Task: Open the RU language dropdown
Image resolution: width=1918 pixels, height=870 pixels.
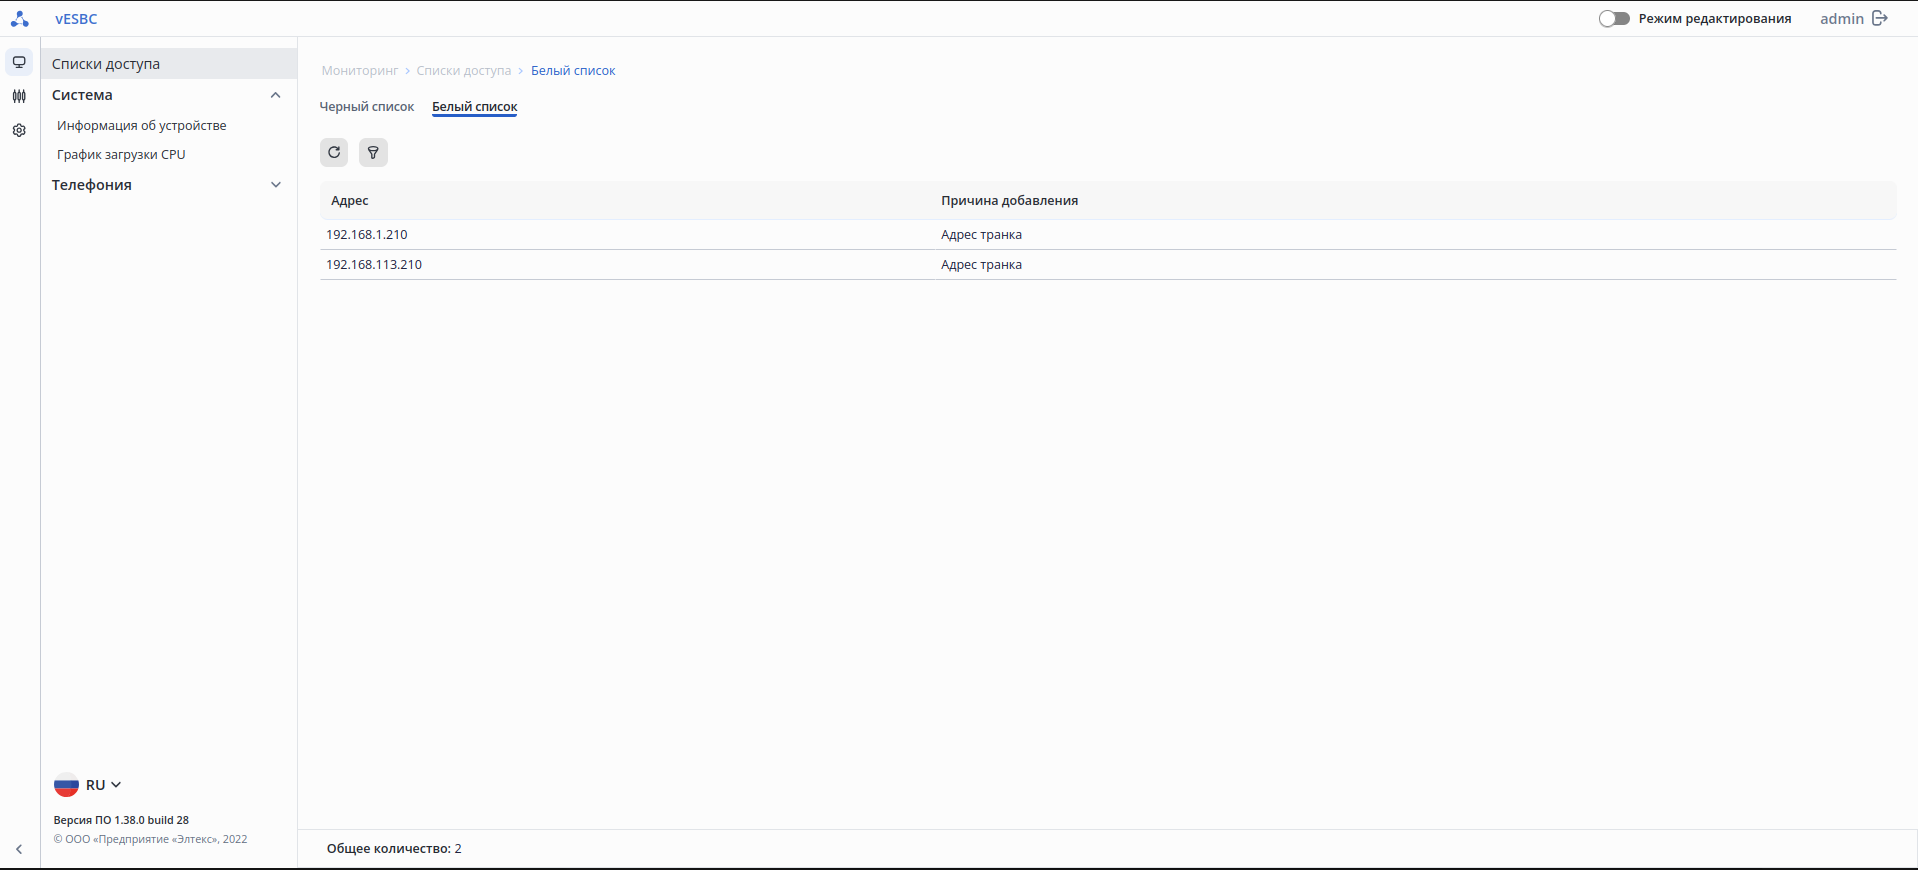Action: [103, 785]
